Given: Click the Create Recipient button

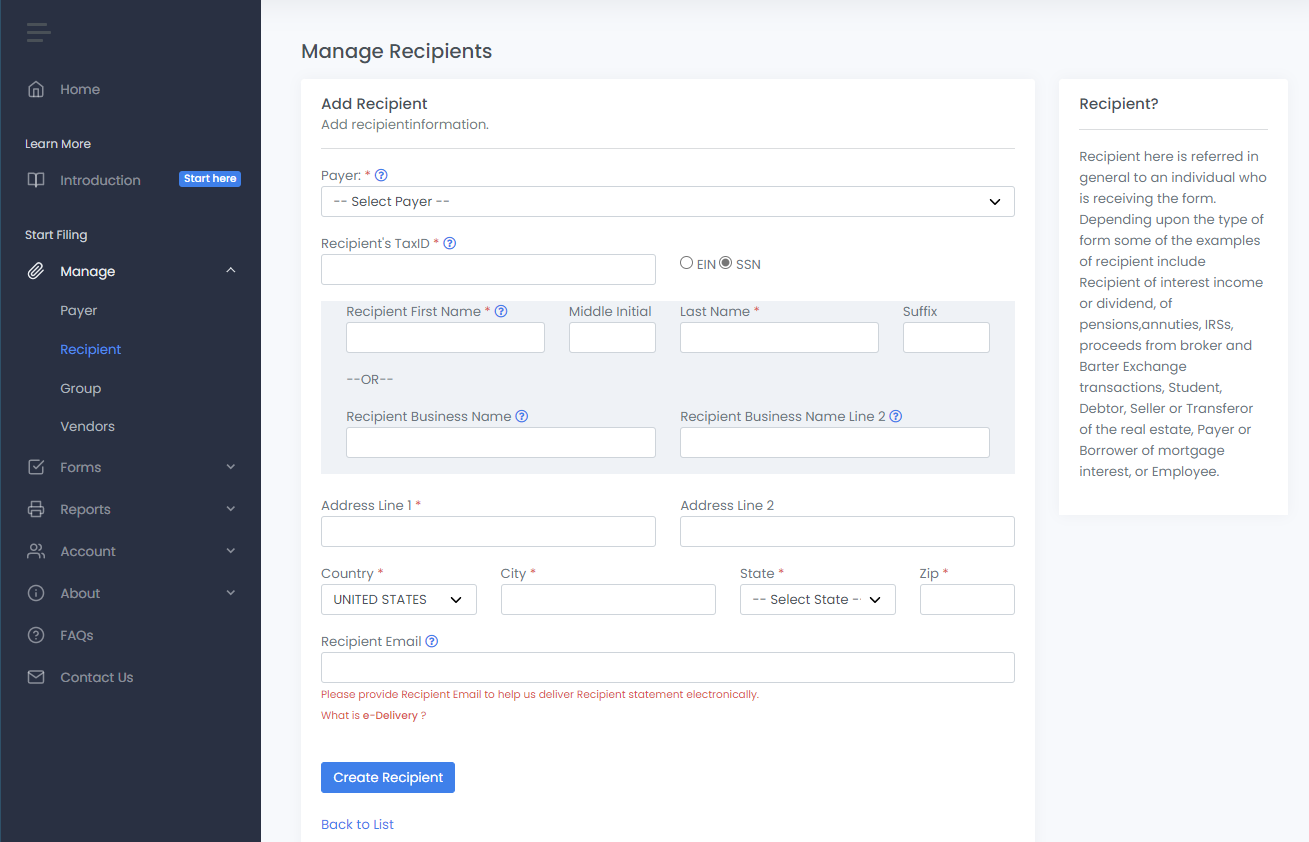Looking at the screenshot, I should (388, 778).
